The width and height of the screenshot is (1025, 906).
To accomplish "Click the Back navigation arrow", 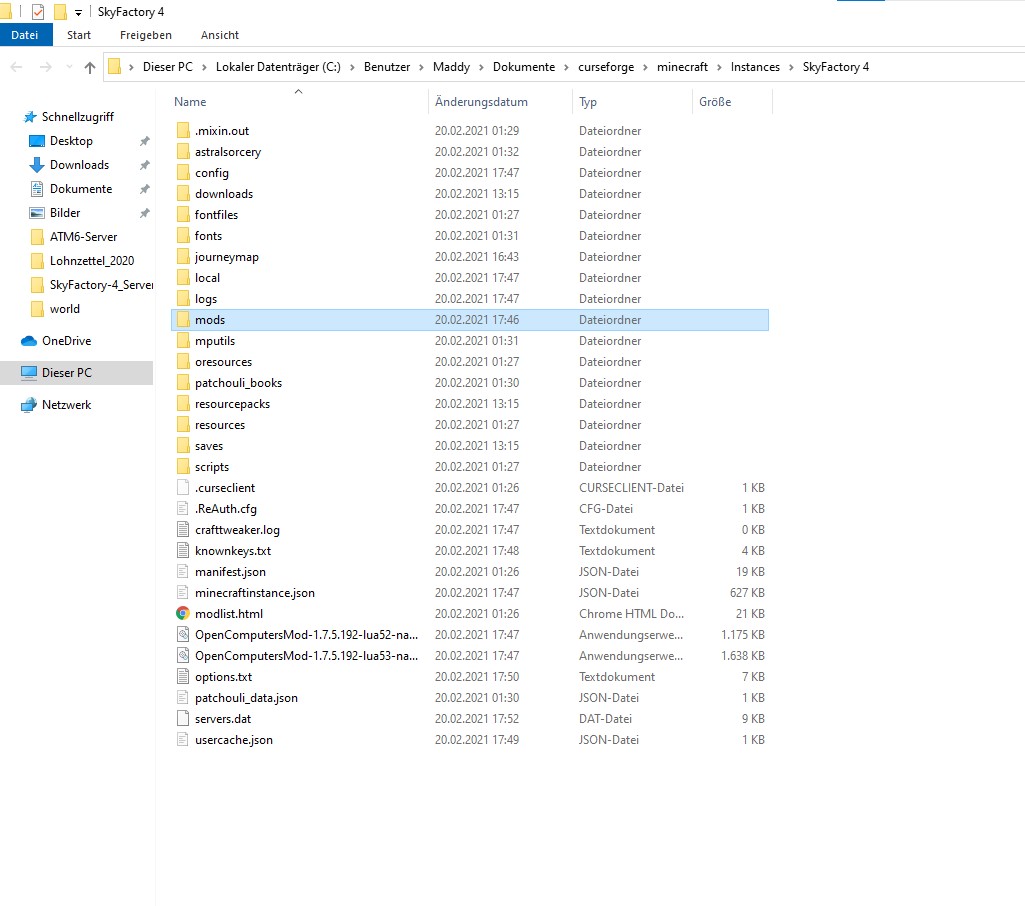I will click(x=17, y=67).
